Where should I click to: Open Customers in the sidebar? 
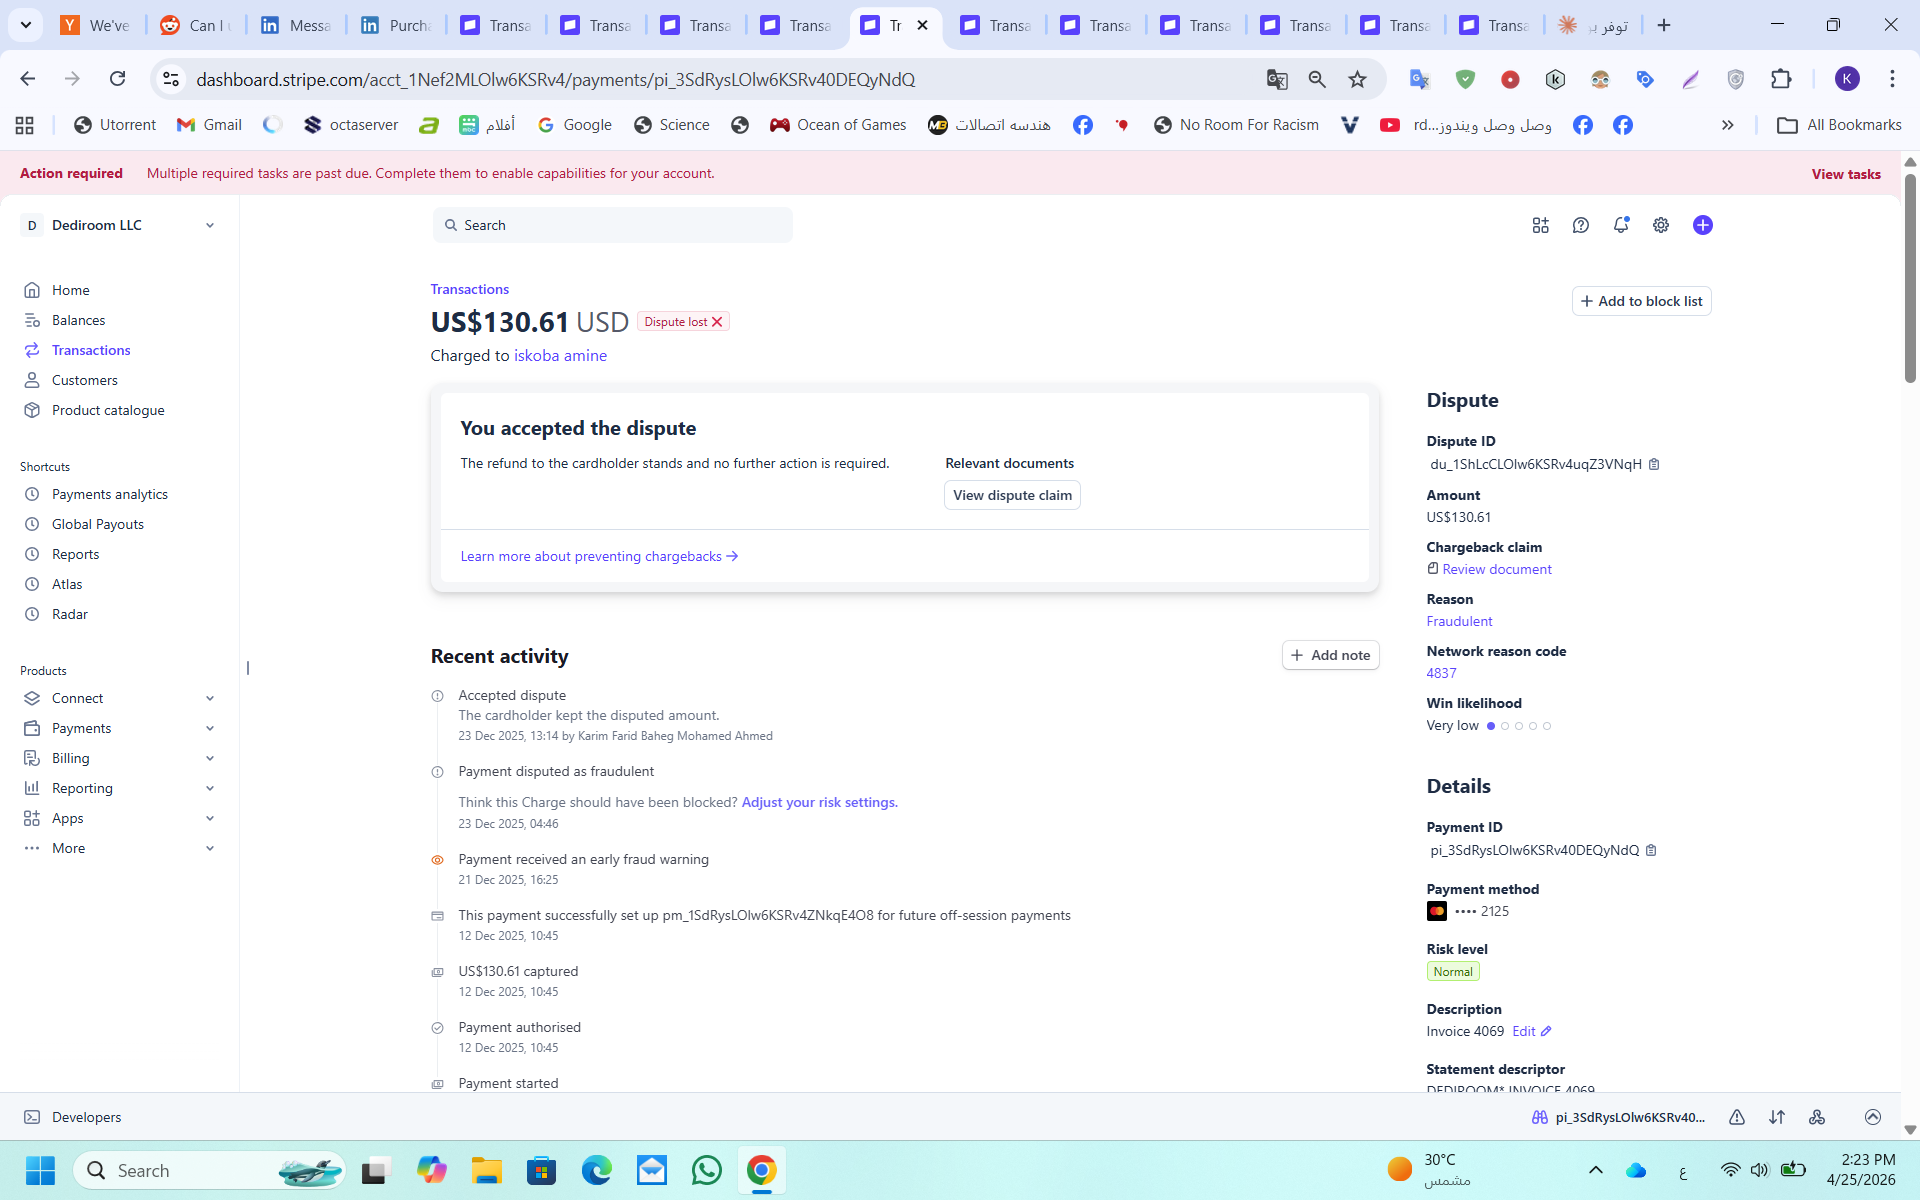[71, 380]
